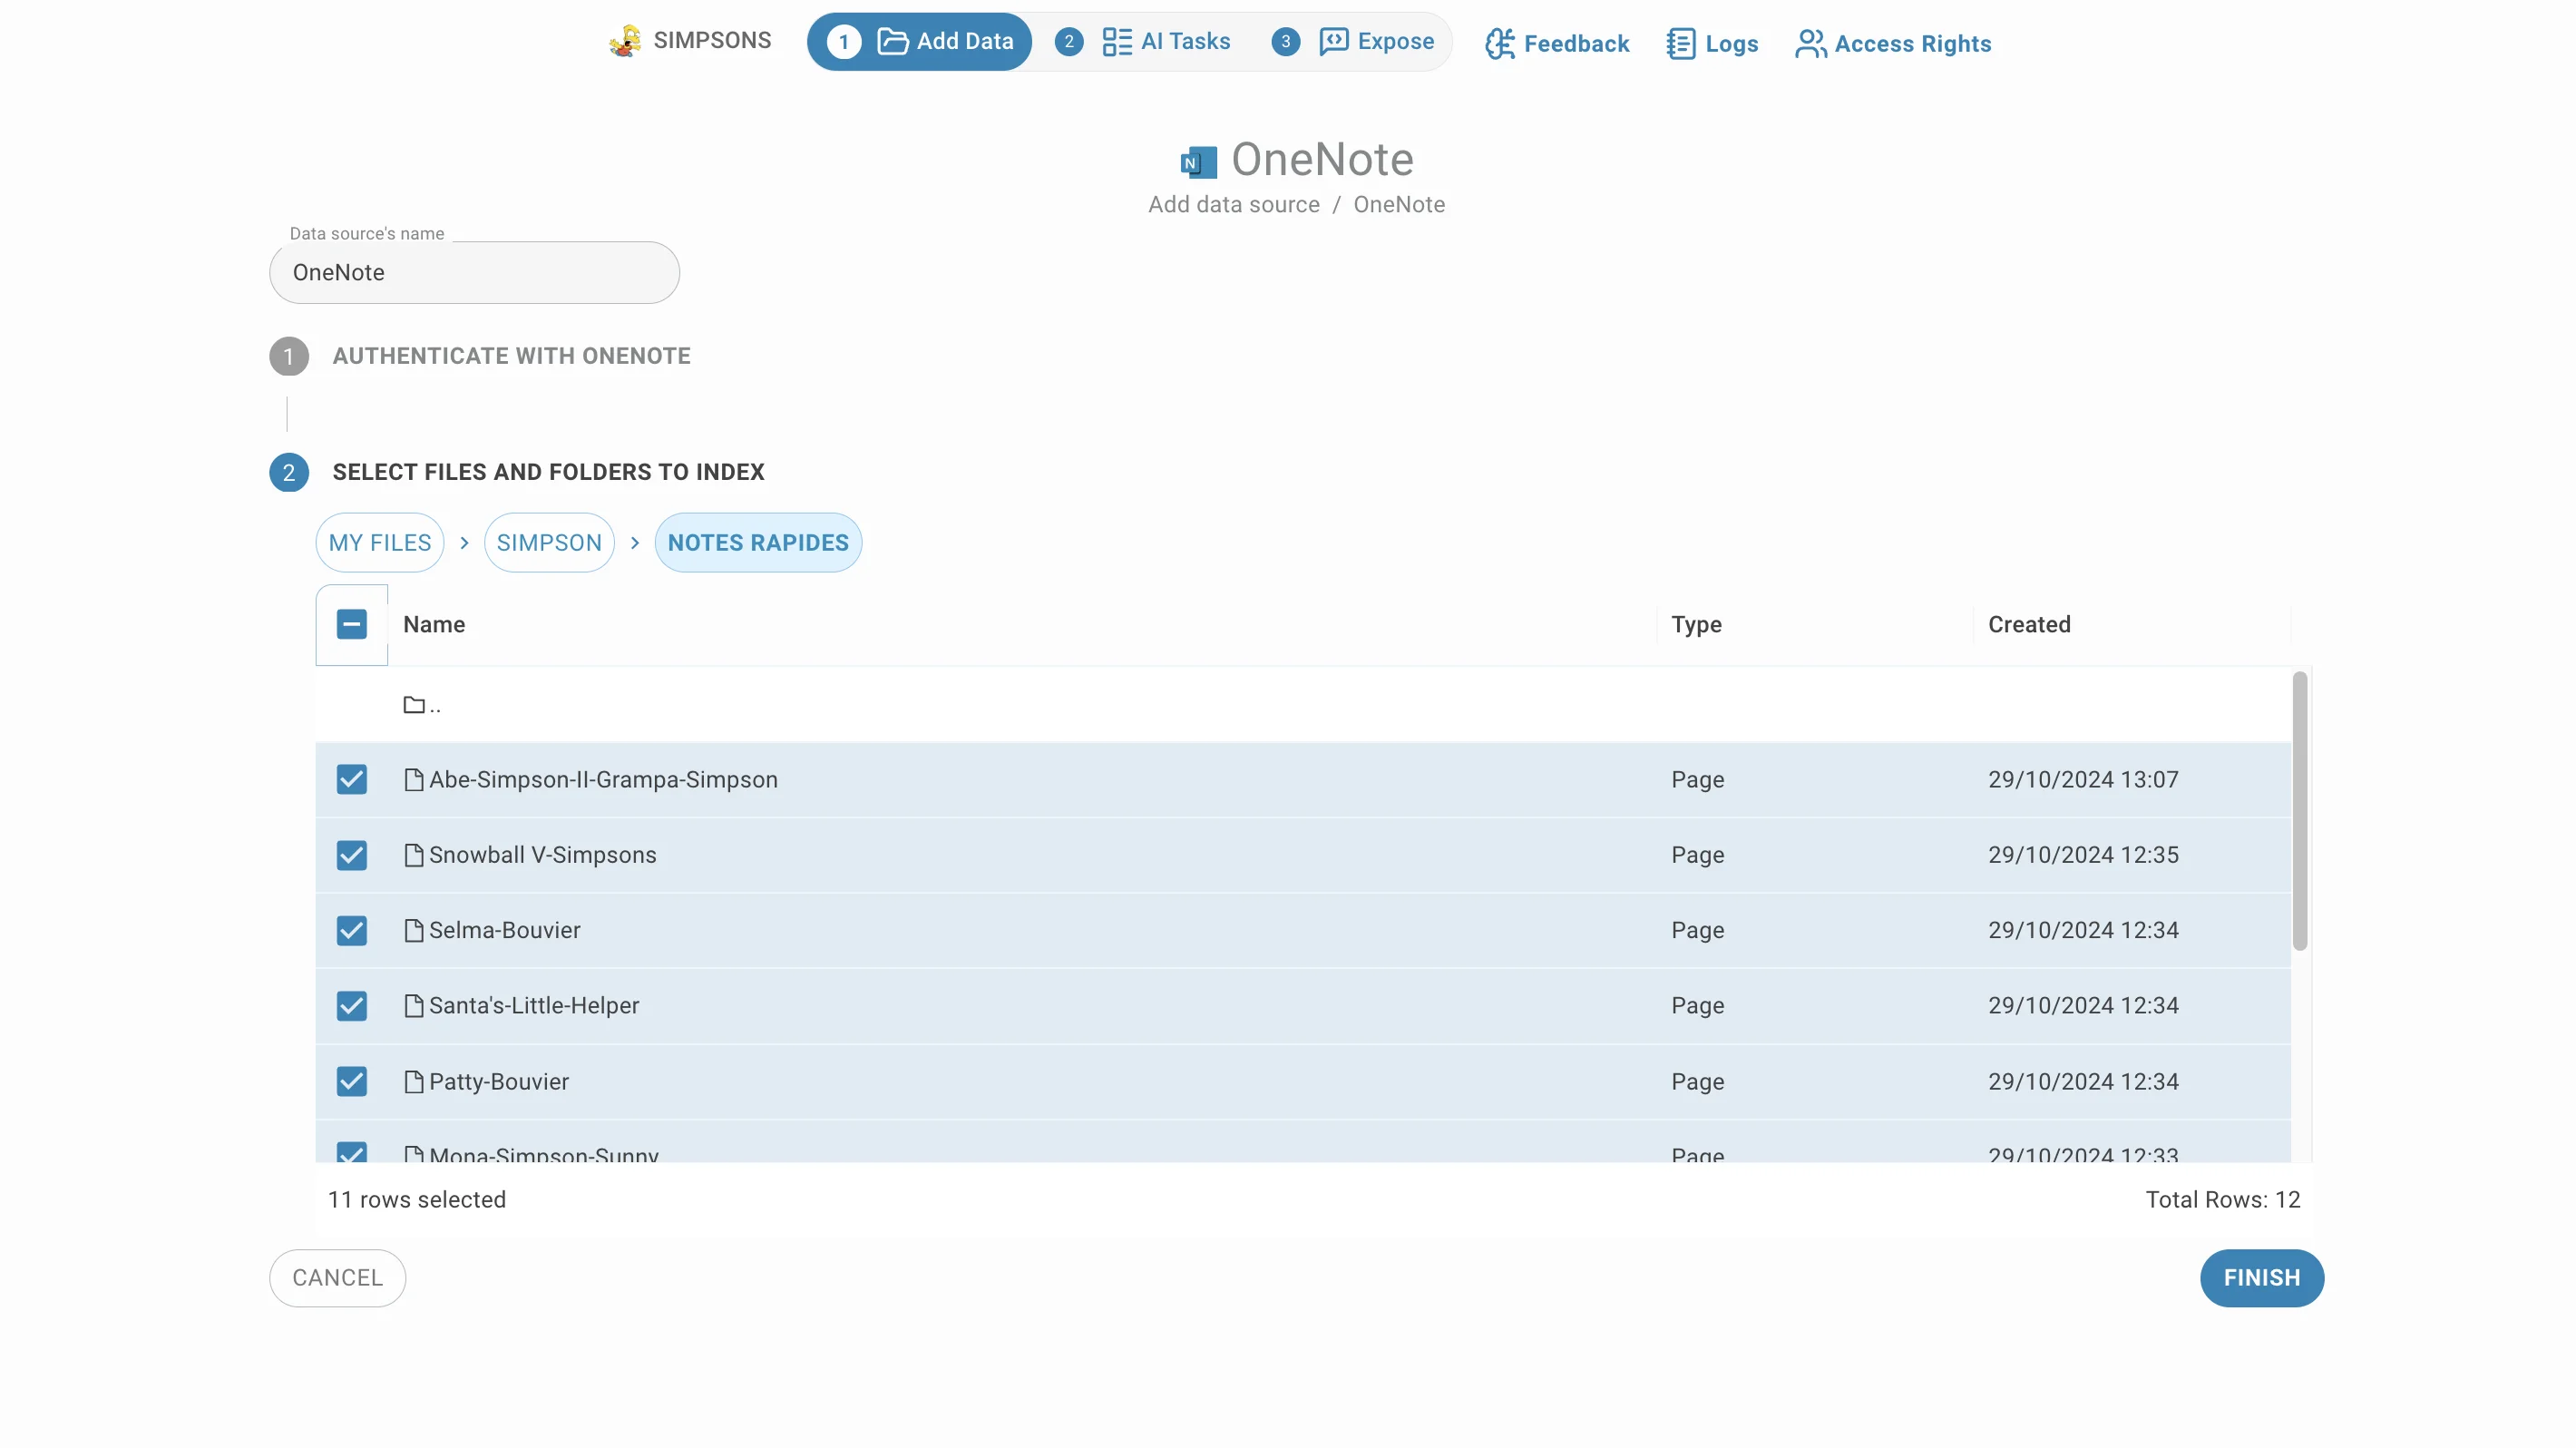Click page icon beside Snowball V-Simpsons

click(x=413, y=855)
